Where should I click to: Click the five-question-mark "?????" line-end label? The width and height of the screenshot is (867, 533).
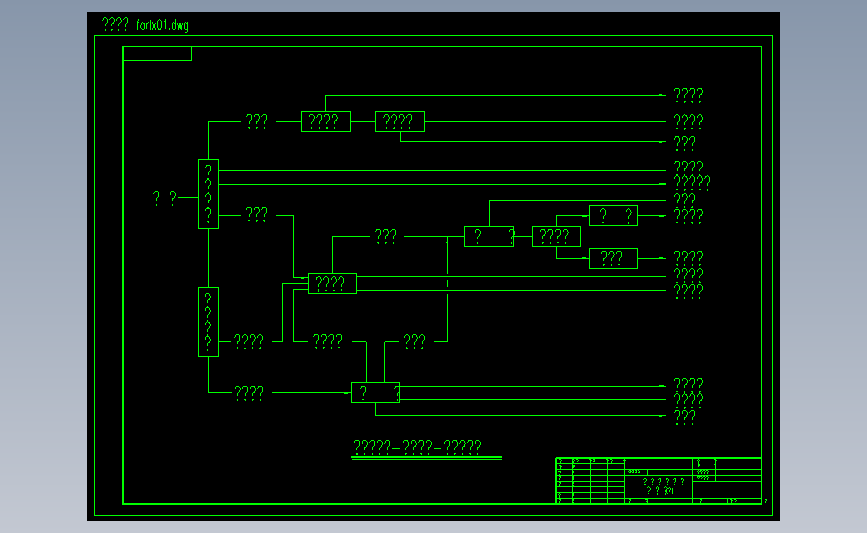coord(692,182)
